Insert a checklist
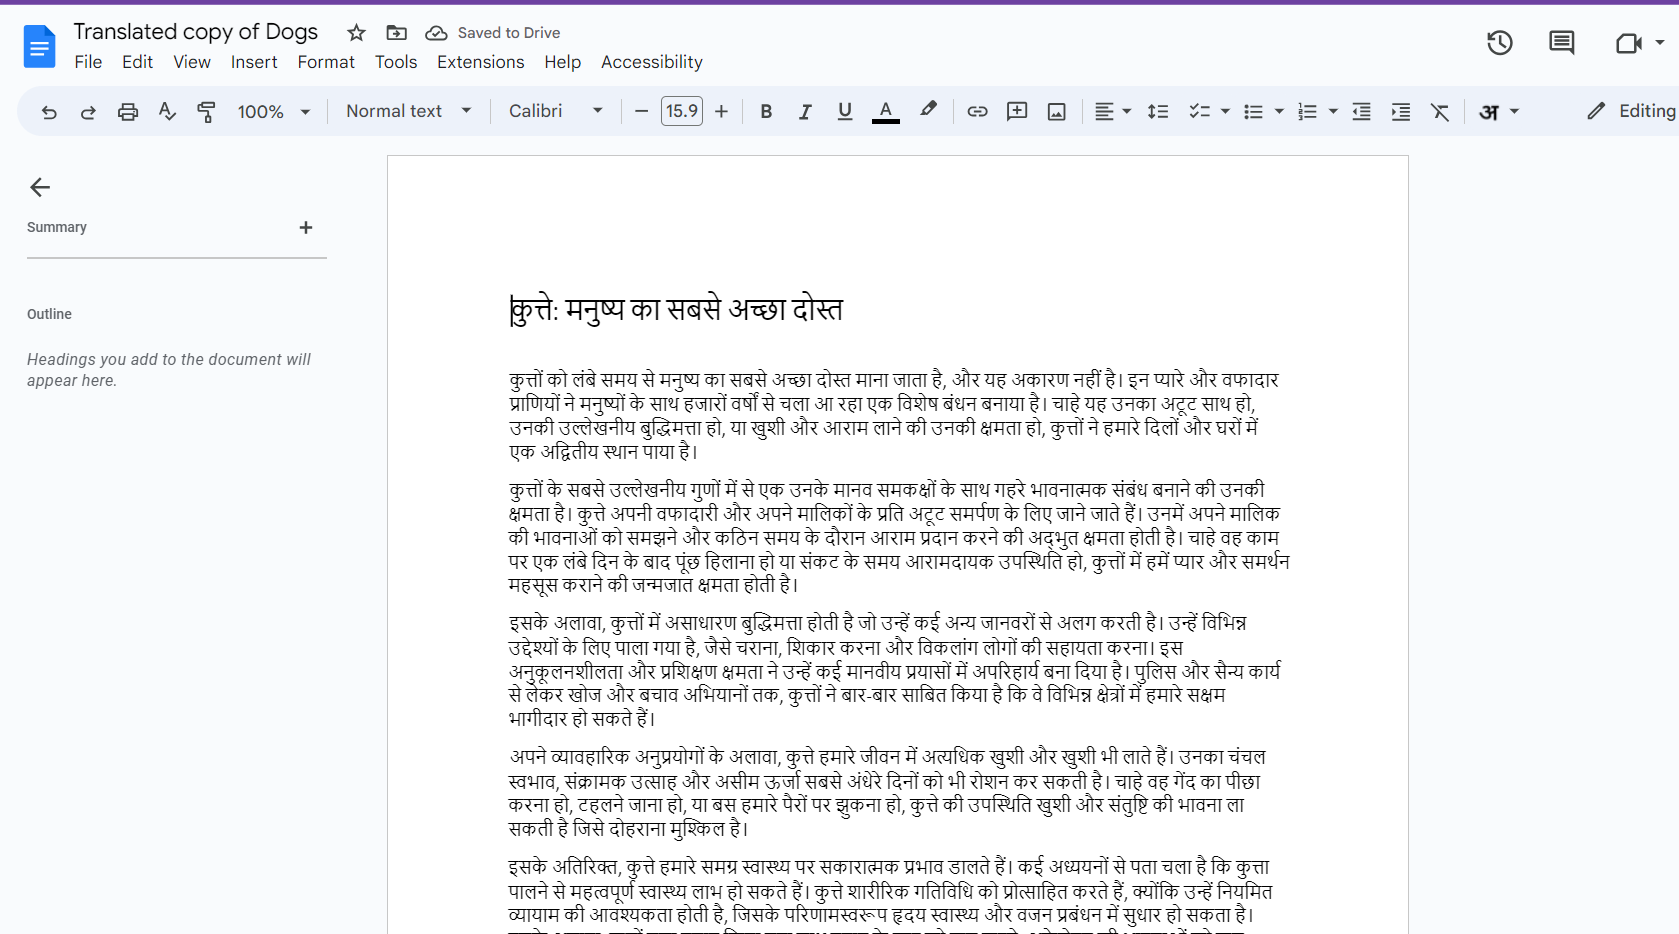The image size is (1679, 934). tap(1199, 111)
